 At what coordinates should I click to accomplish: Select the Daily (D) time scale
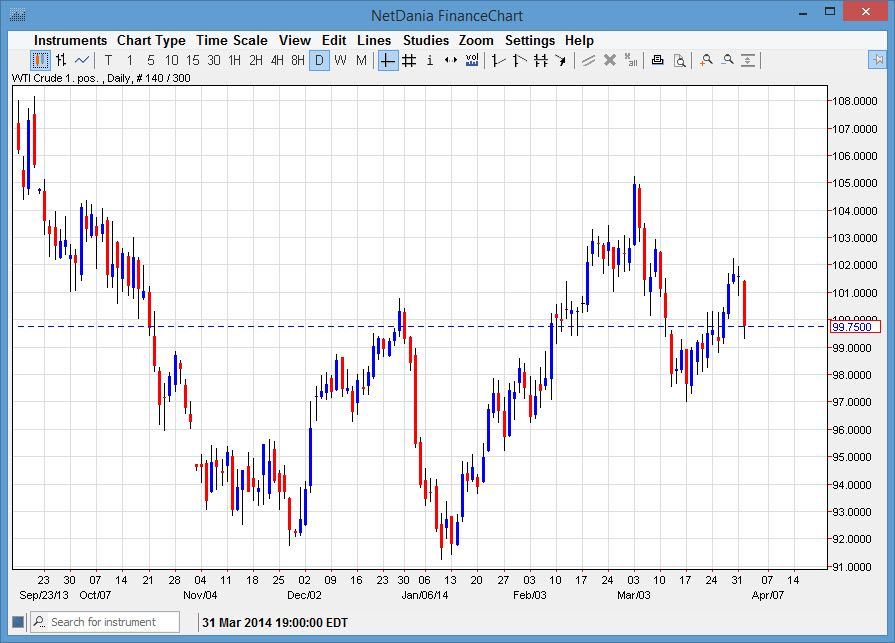319,61
